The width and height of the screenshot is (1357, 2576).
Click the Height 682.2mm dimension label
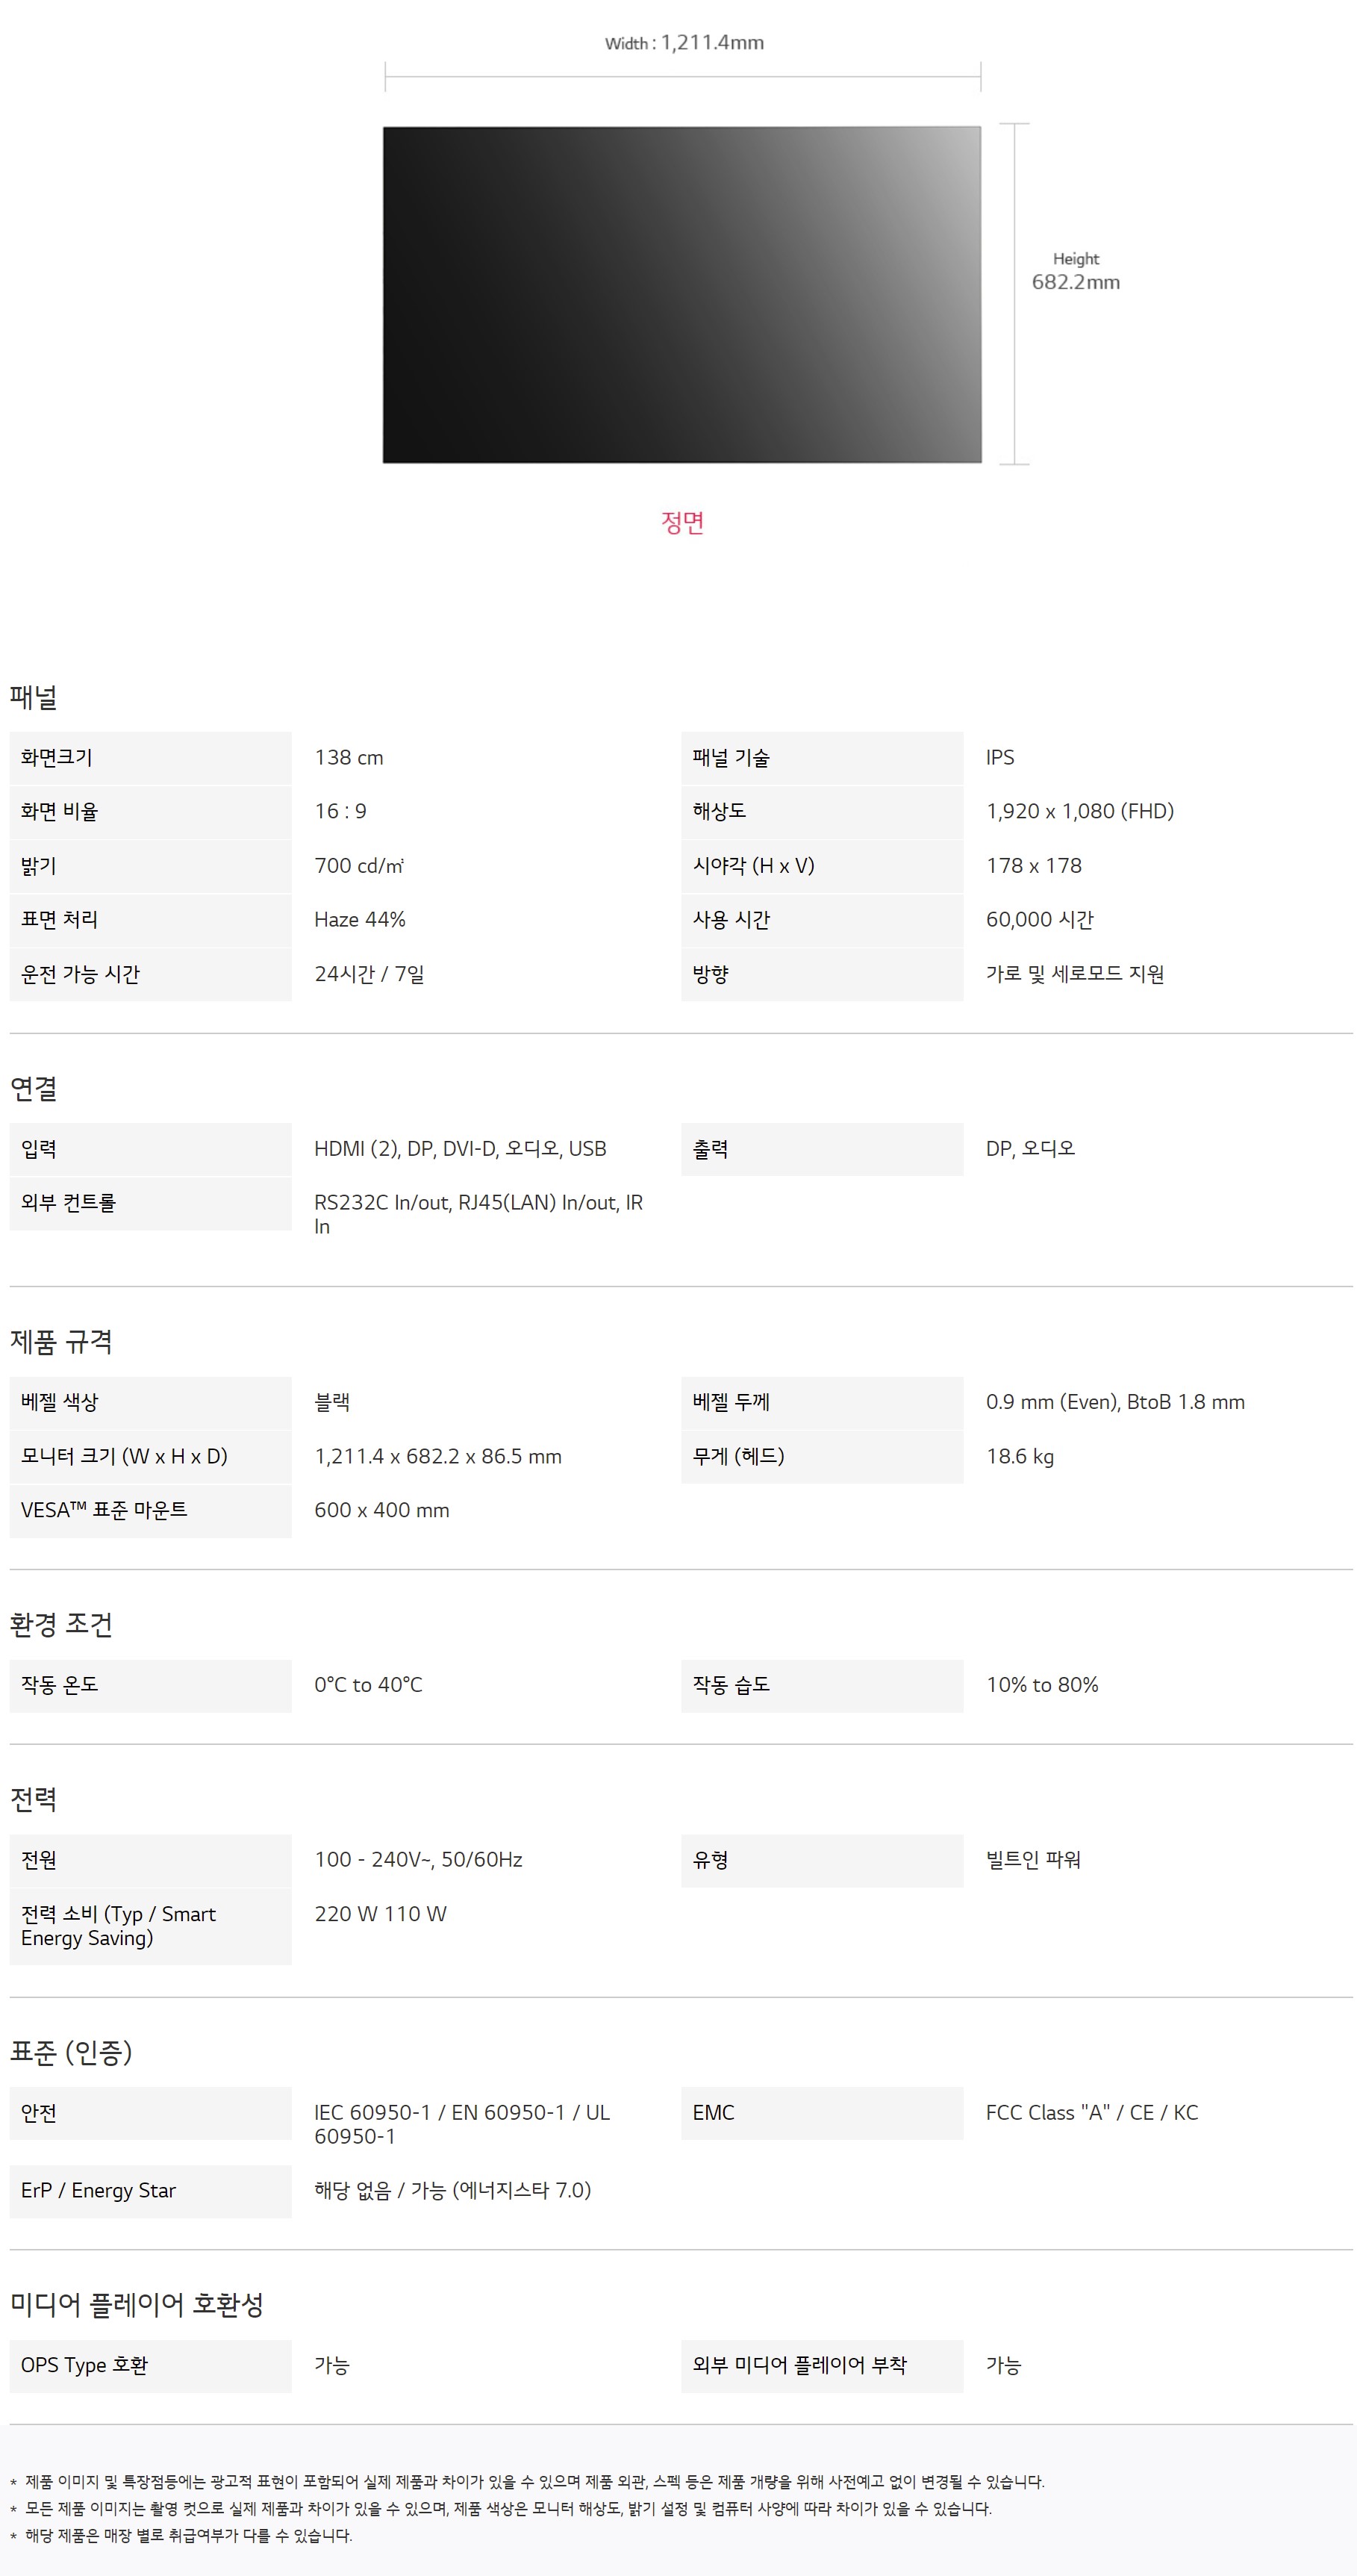1075,272
